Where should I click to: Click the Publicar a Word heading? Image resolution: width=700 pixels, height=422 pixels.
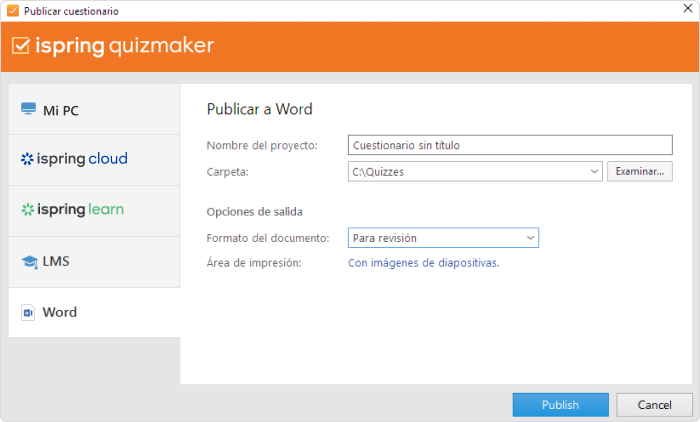pyautogui.click(x=259, y=109)
